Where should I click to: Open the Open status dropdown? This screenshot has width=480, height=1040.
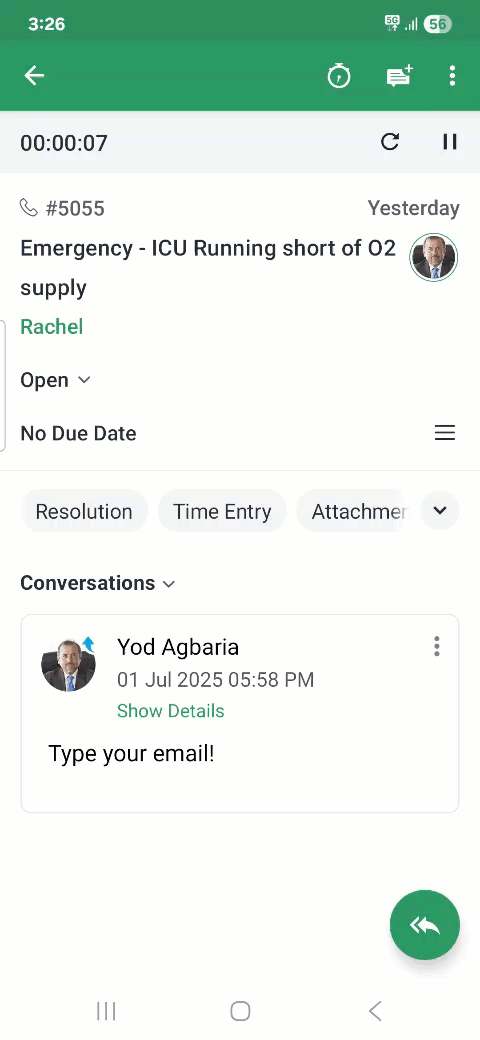55,380
